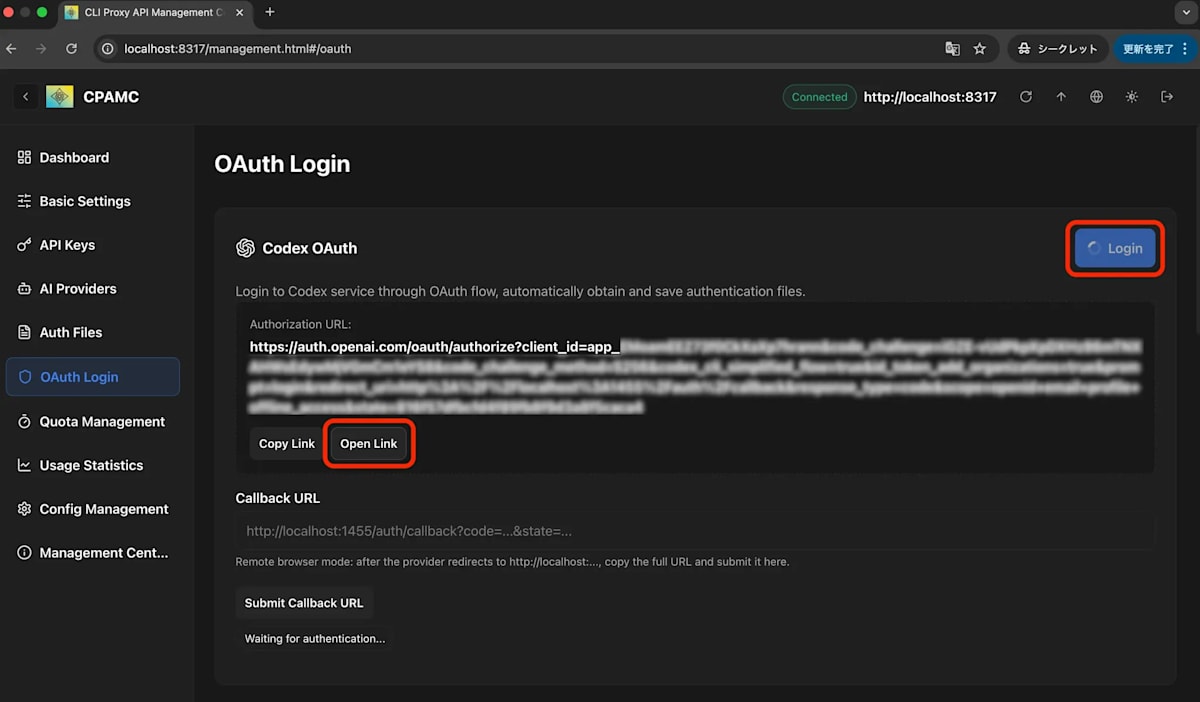Translate page via the translate icon

(952, 48)
